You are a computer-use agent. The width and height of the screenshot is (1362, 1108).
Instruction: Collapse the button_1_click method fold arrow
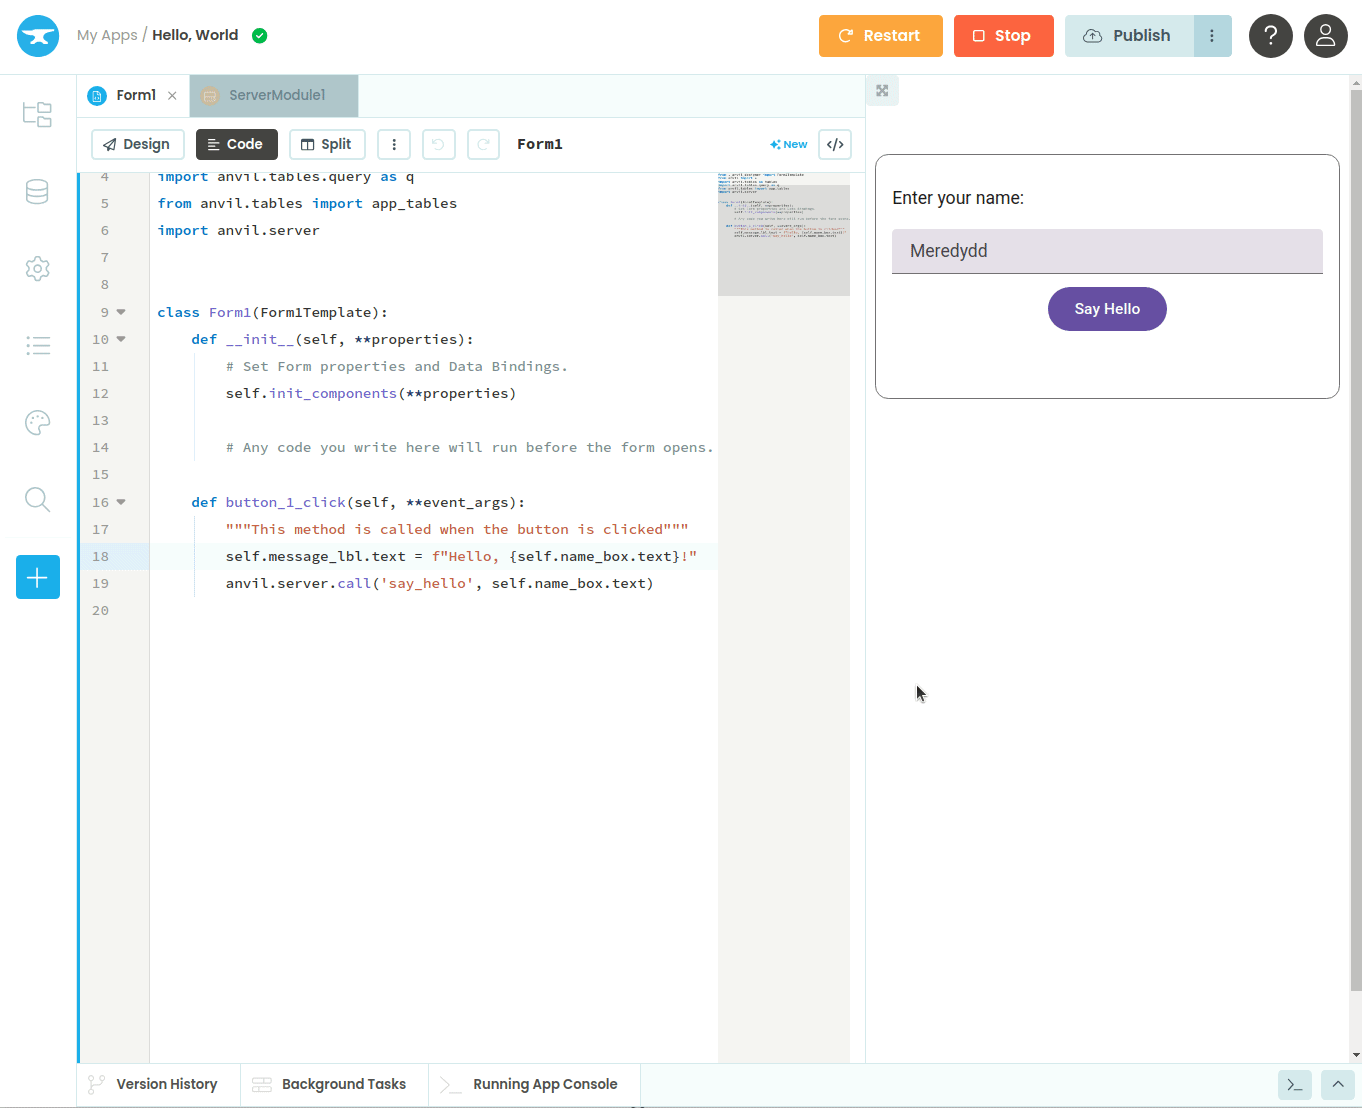(x=121, y=502)
